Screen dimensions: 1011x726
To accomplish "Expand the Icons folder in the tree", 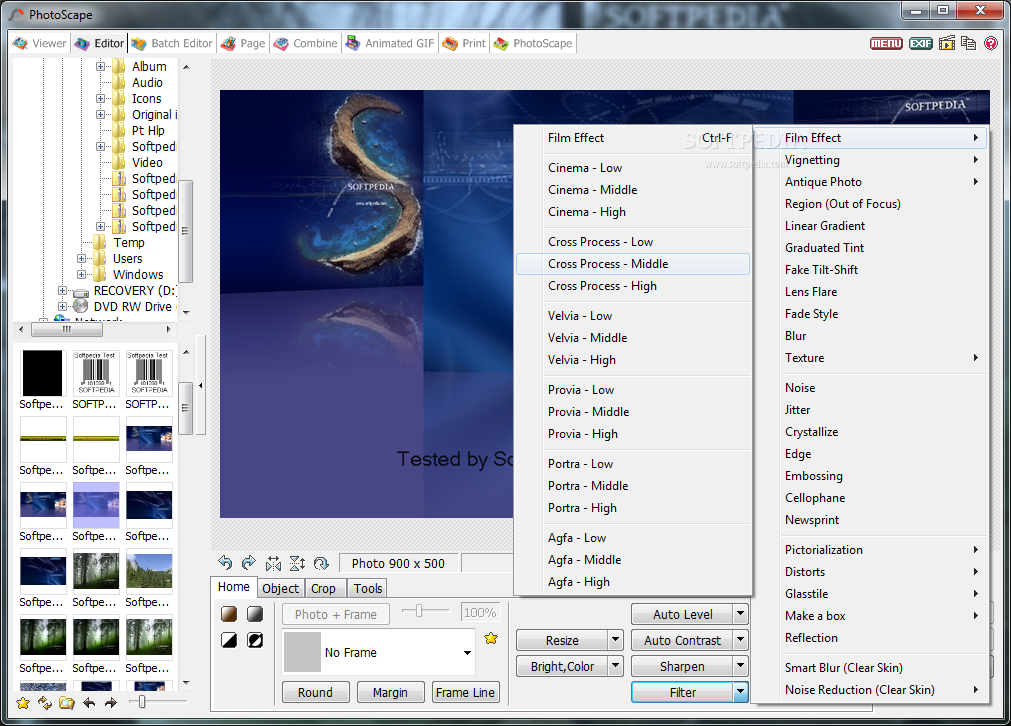I will (x=101, y=99).
